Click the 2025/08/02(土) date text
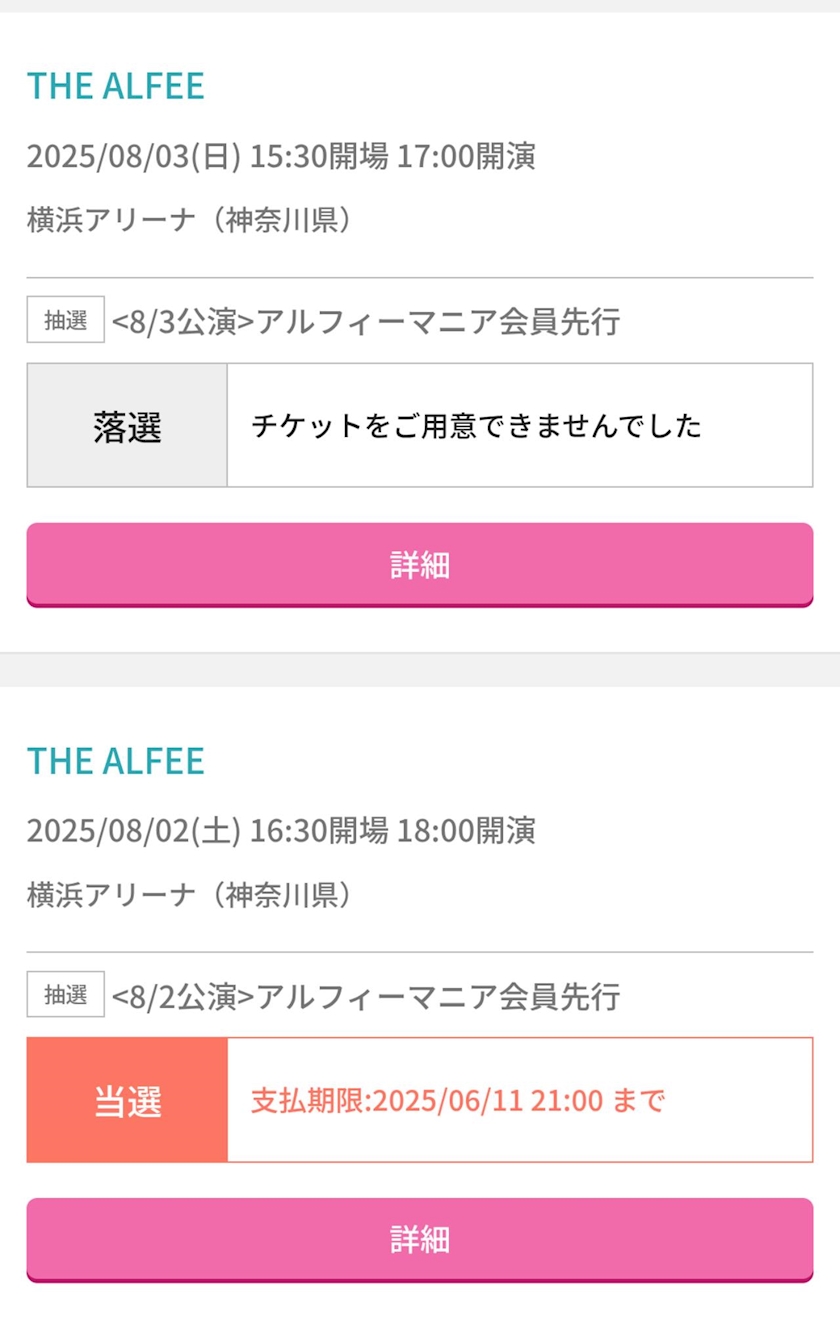This screenshot has height=1320, width=840. pyautogui.click(x=134, y=831)
